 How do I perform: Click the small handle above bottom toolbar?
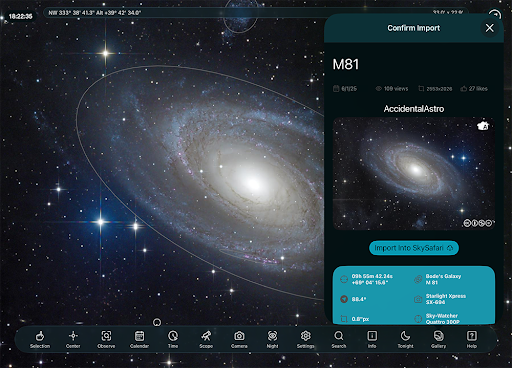pyautogui.click(x=157, y=322)
